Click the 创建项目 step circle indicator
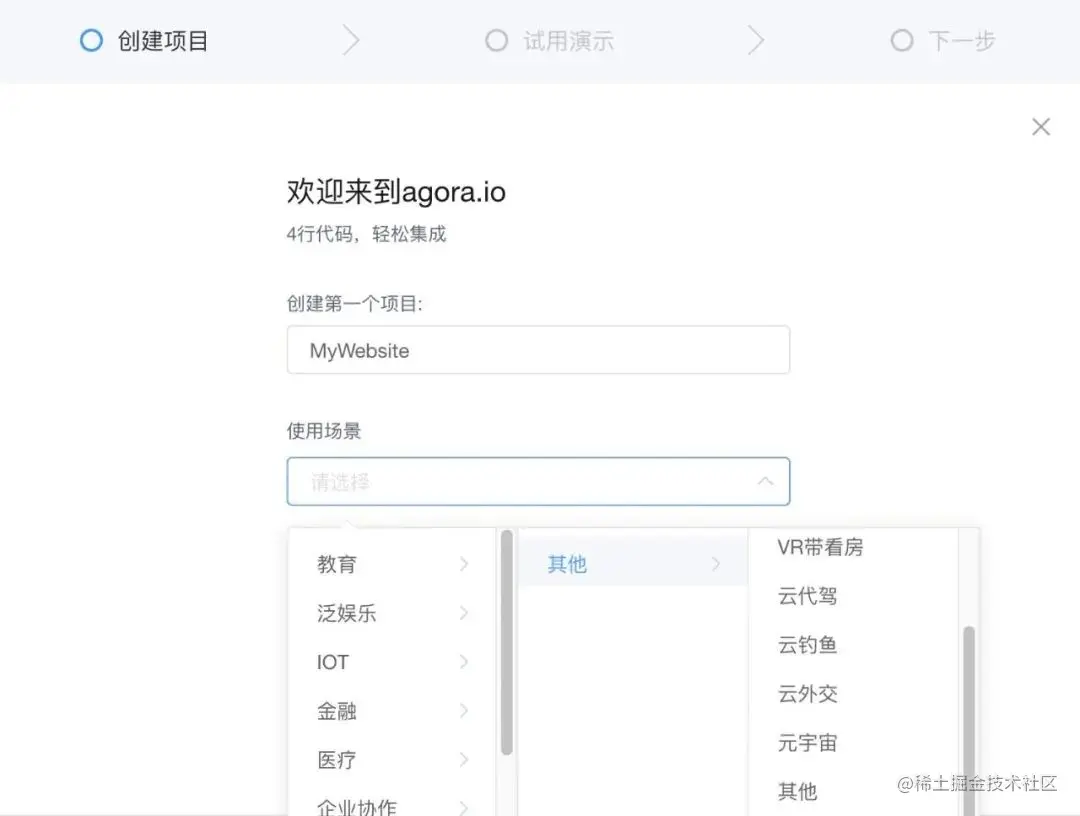Screen dimensions: 1080x816 pos(91,40)
